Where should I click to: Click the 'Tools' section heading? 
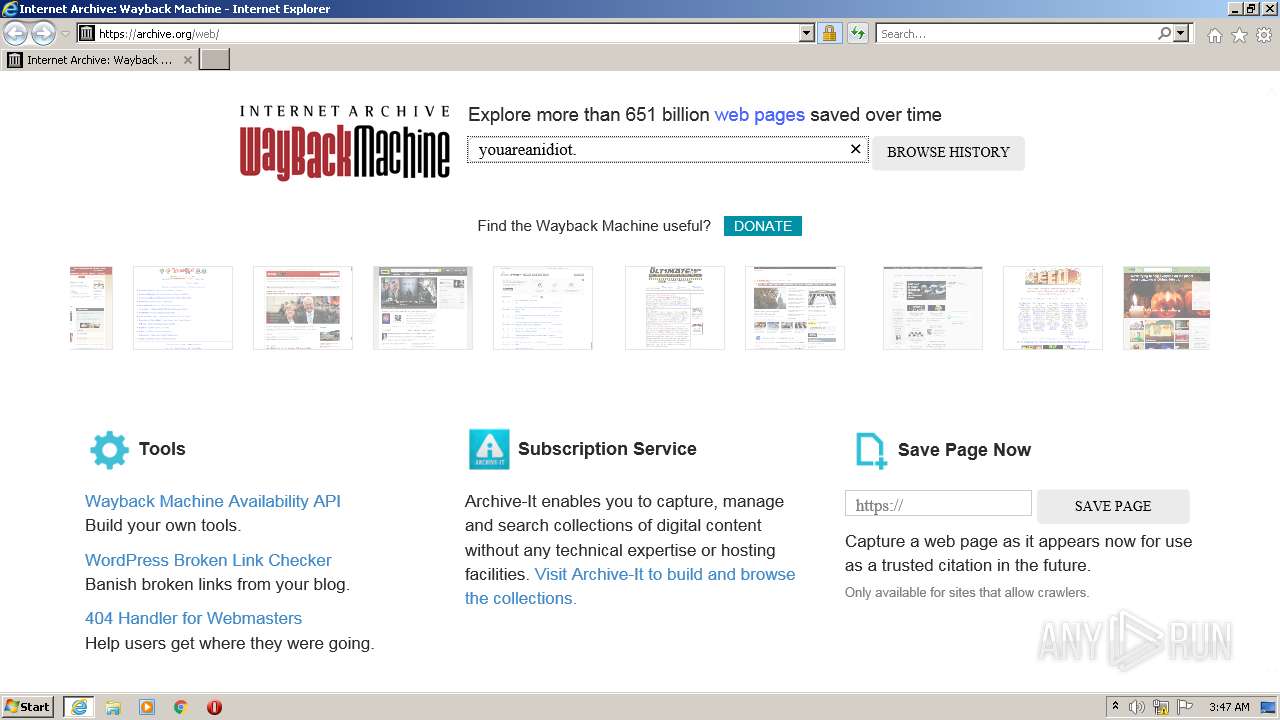(x=162, y=449)
